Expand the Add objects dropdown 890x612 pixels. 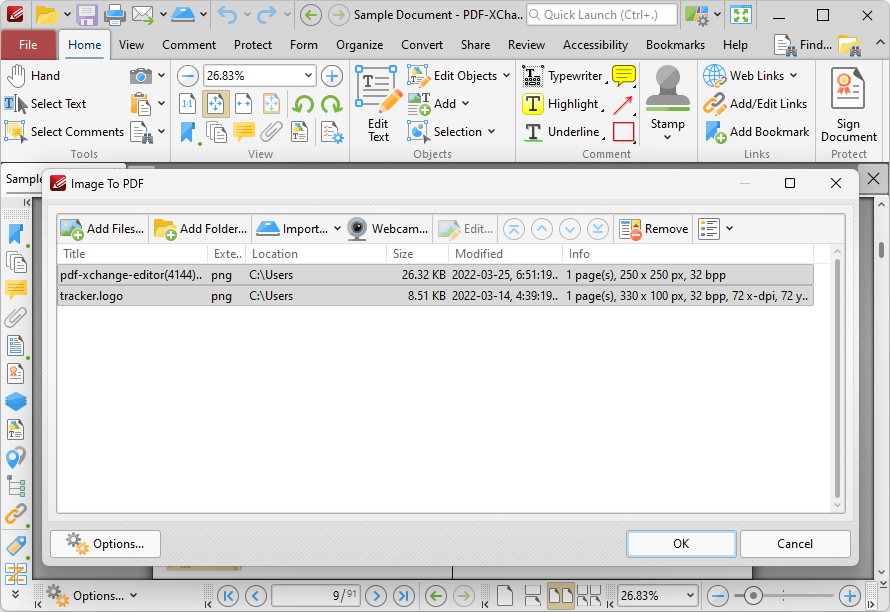(x=465, y=104)
